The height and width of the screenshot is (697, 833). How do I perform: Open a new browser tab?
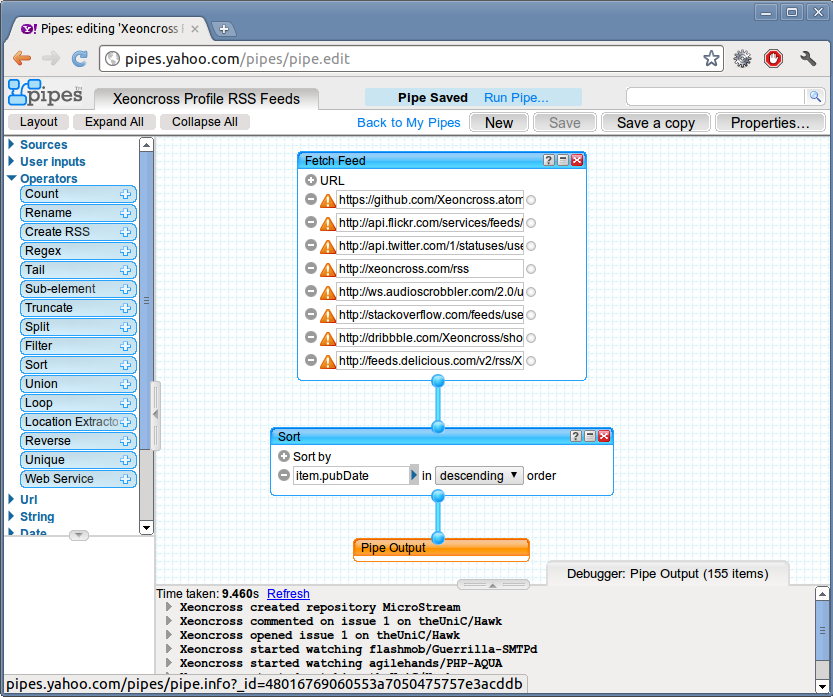(224, 29)
